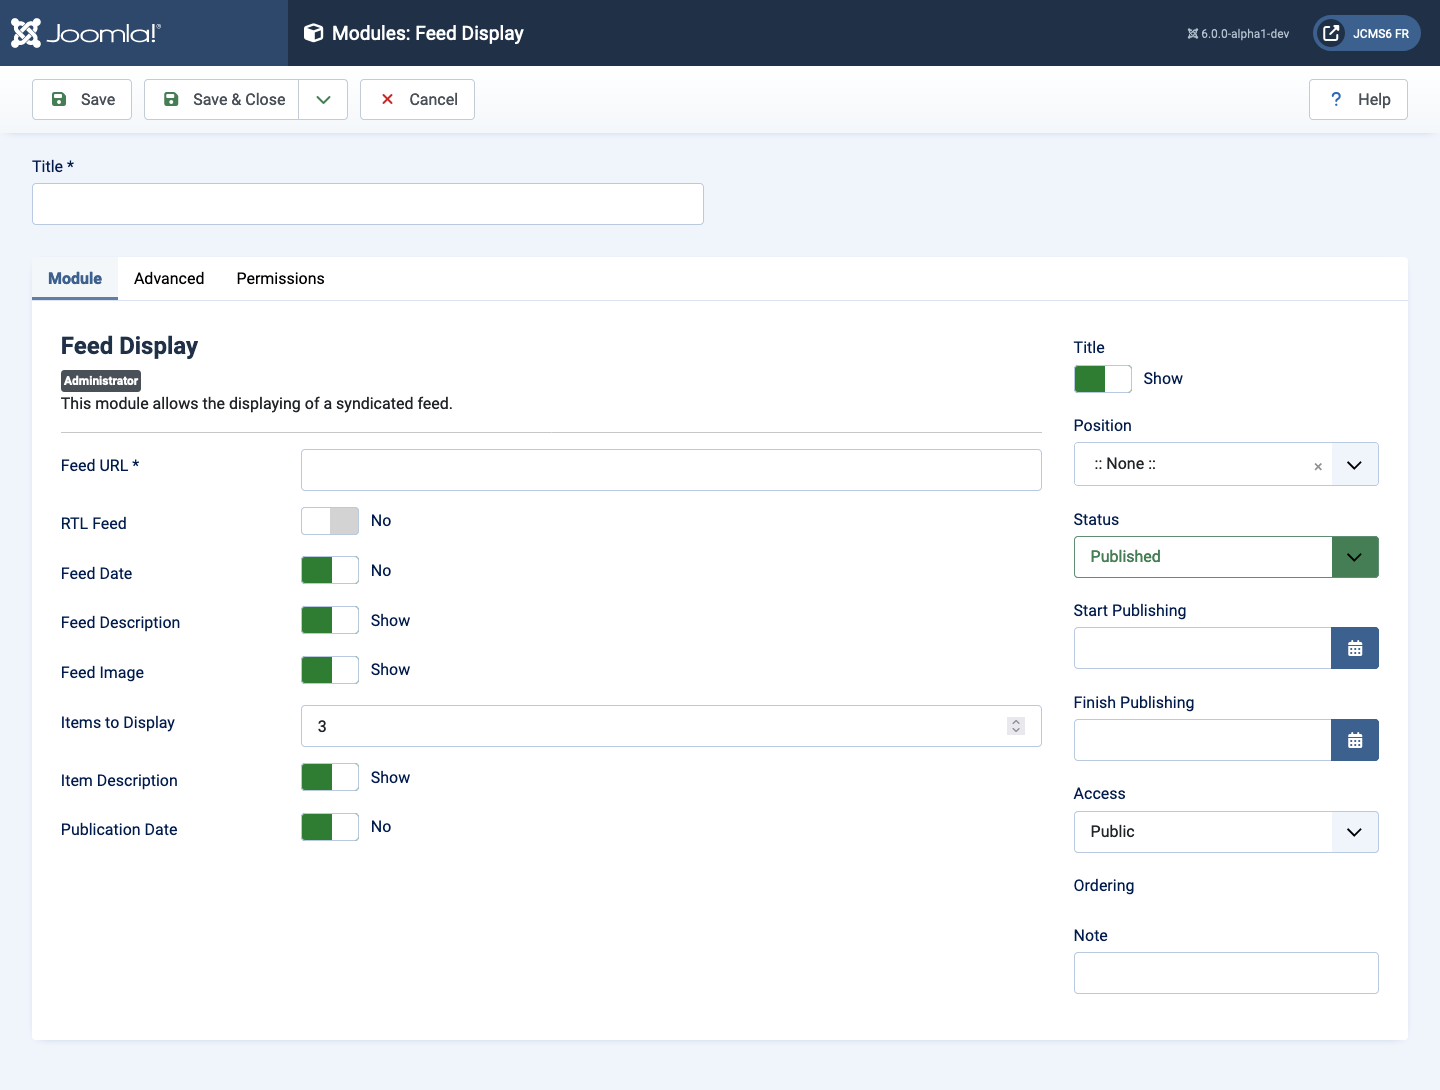Screen dimensions: 1440x1090
Task: Expand the Position dropdown
Action: tap(1355, 464)
